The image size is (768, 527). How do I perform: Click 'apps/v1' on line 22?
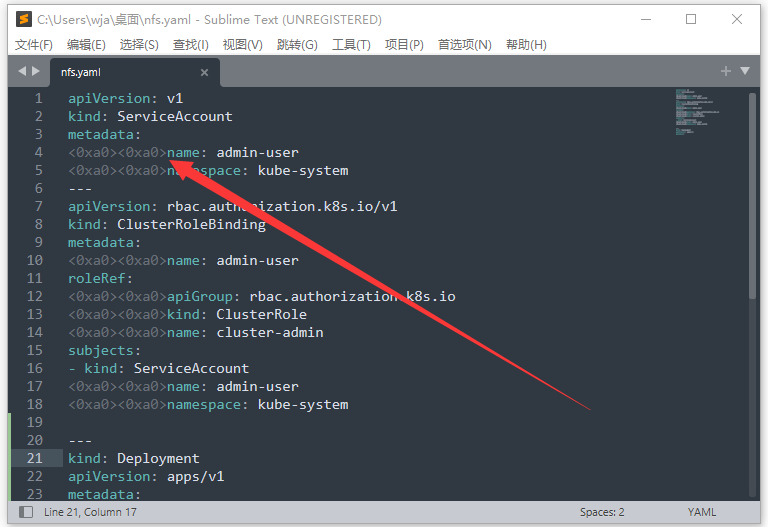[x=195, y=477]
